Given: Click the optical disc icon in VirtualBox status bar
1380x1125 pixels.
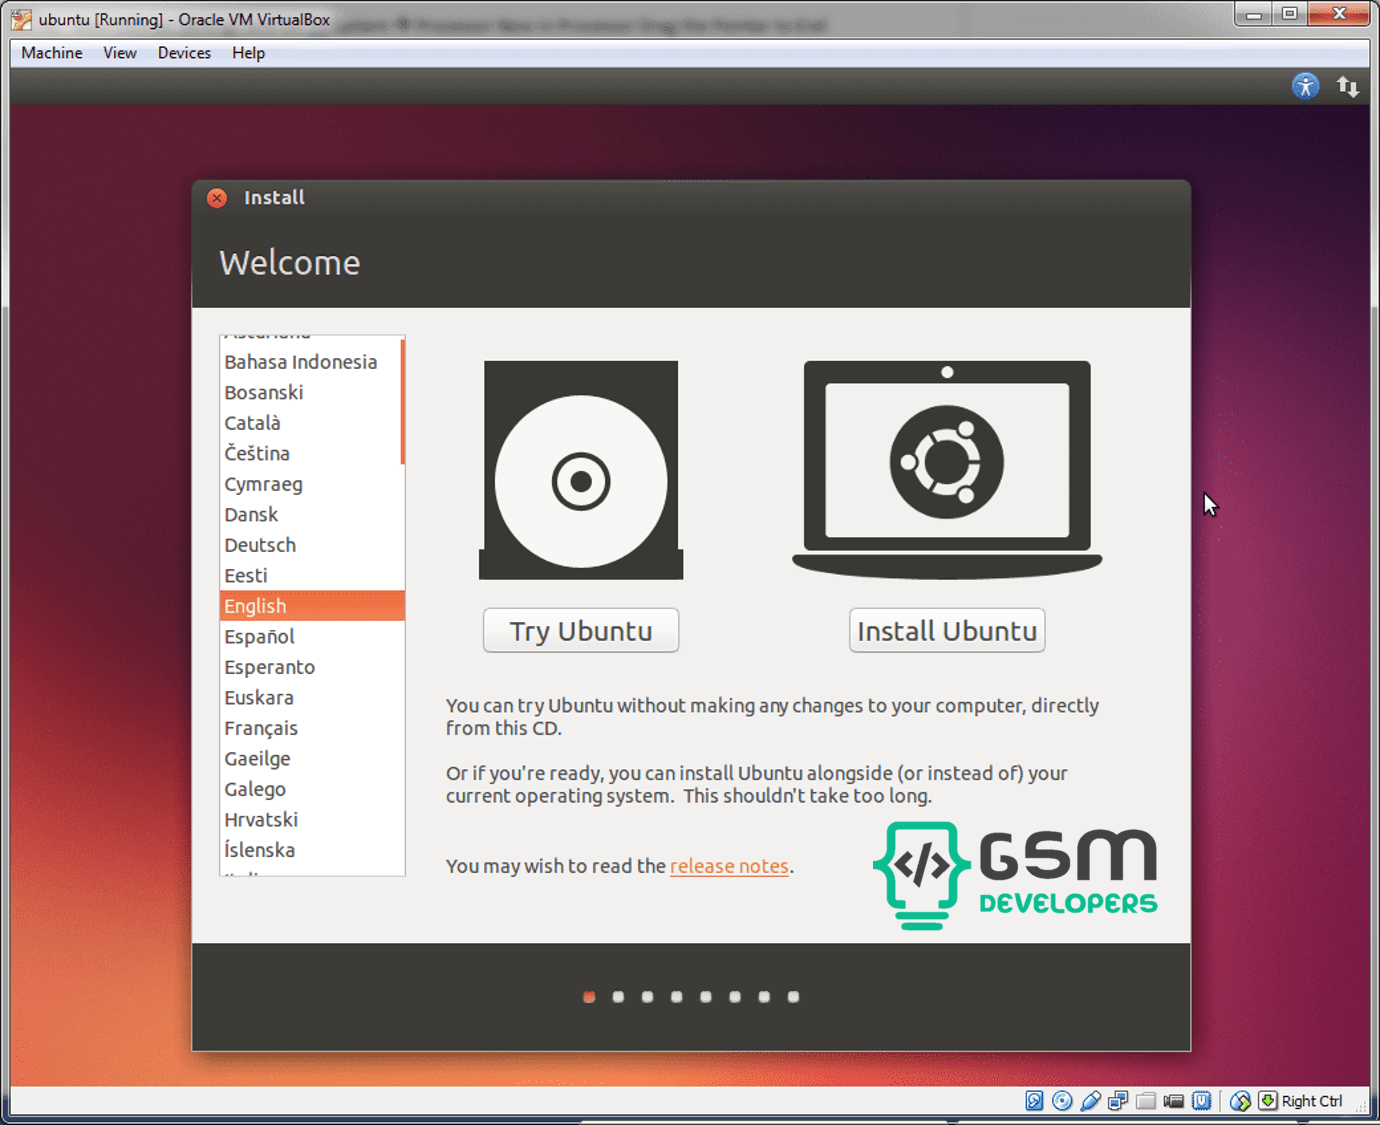Looking at the screenshot, I should click(1062, 1101).
